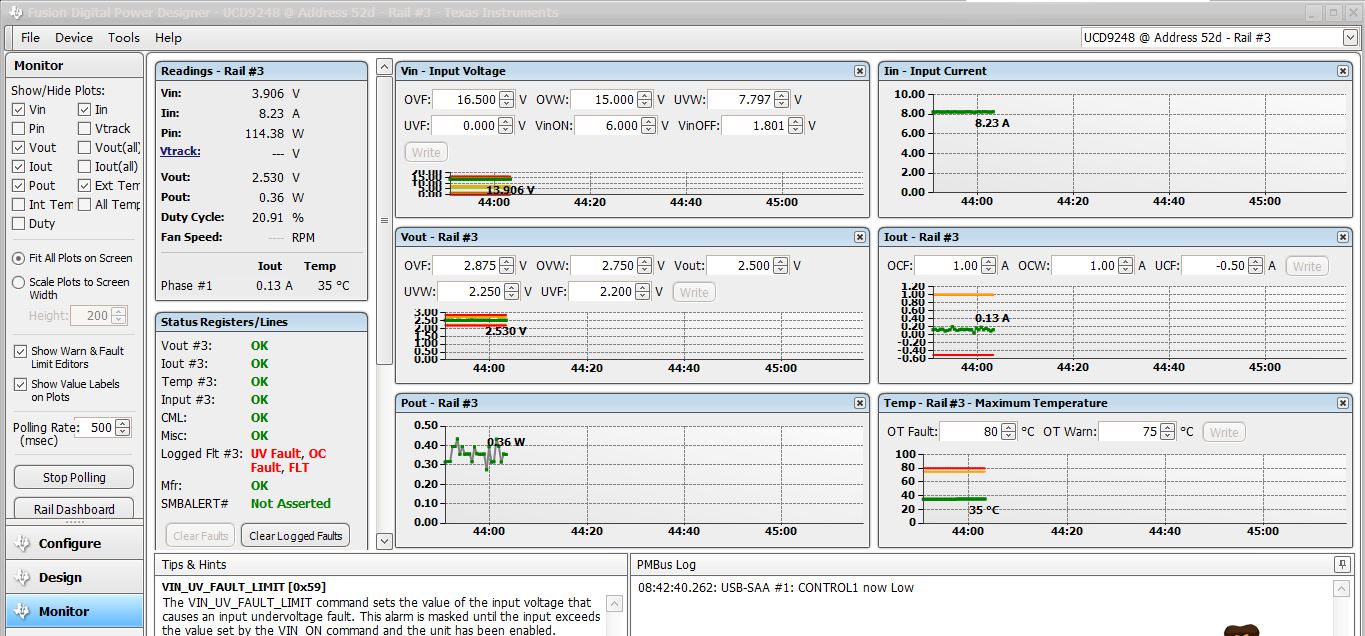Disable Show Value Labels on Plots
This screenshot has width=1365, height=636.
20,385
